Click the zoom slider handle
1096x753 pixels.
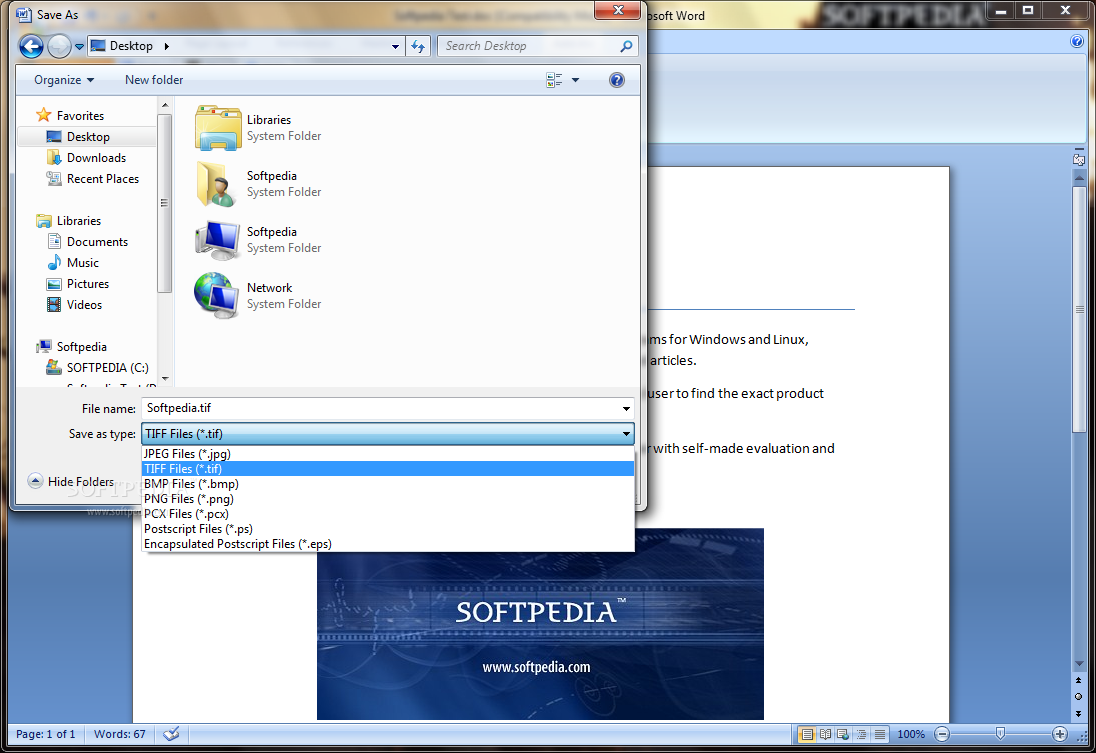coord(1000,733)
